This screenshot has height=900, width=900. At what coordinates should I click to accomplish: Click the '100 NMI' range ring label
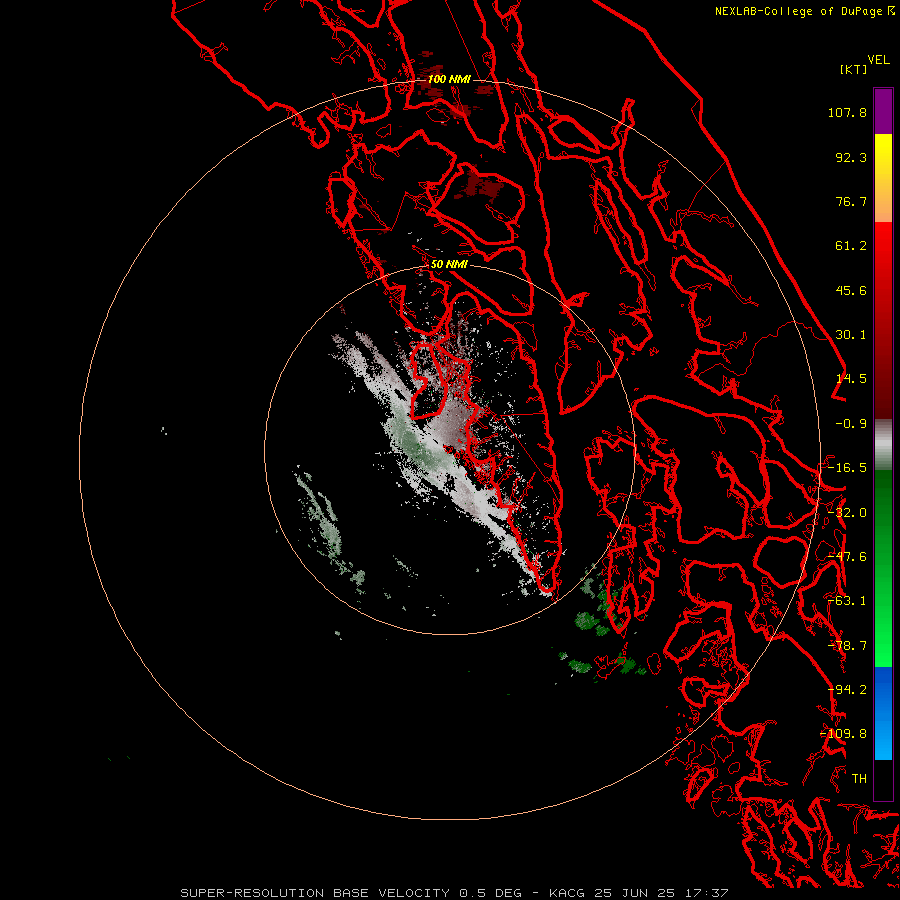click(449, 79)
